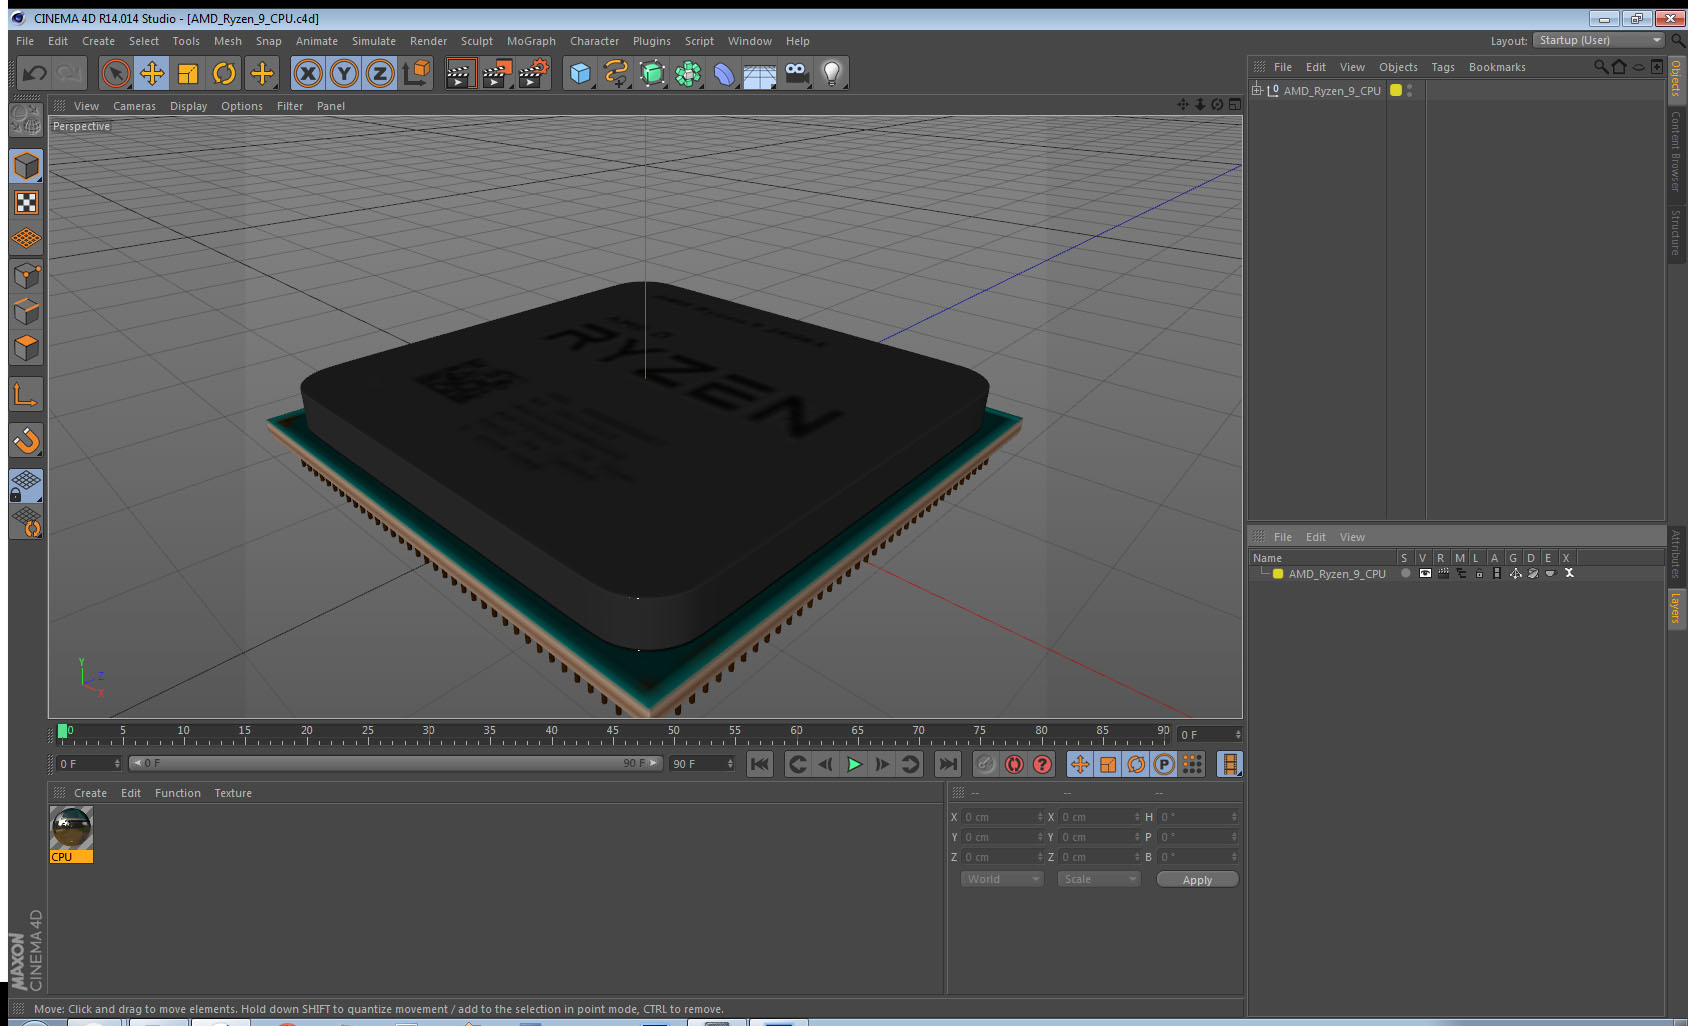This screenshot has height=1026, width=1688.
Task: Click the Enable Axis L-shaped icon
Action: [26, 395]
